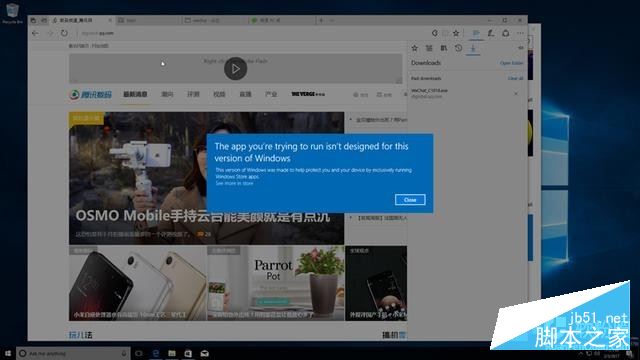Remove the WeChat download entry with X

click(516, 93)
